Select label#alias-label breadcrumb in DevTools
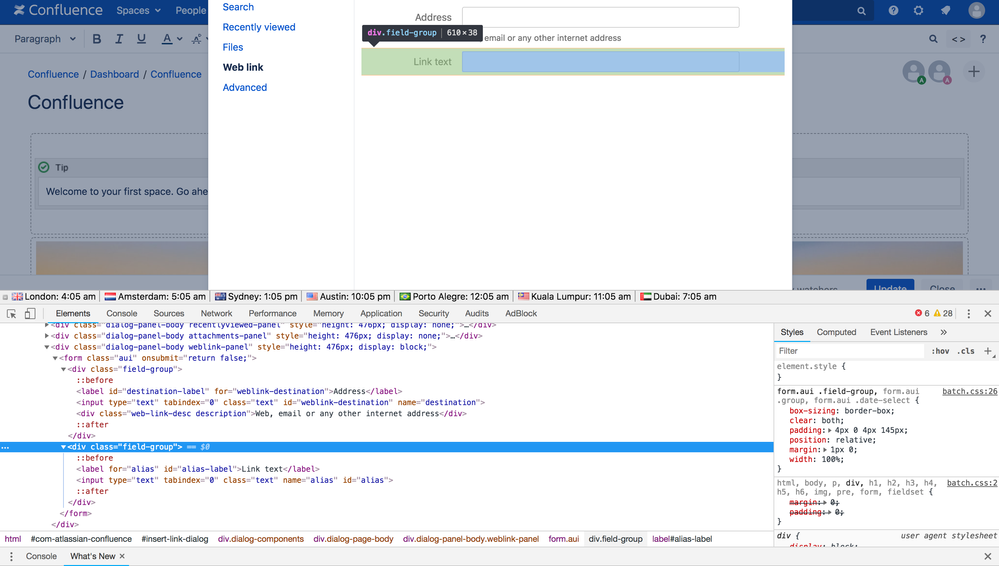 coord(682,539)
